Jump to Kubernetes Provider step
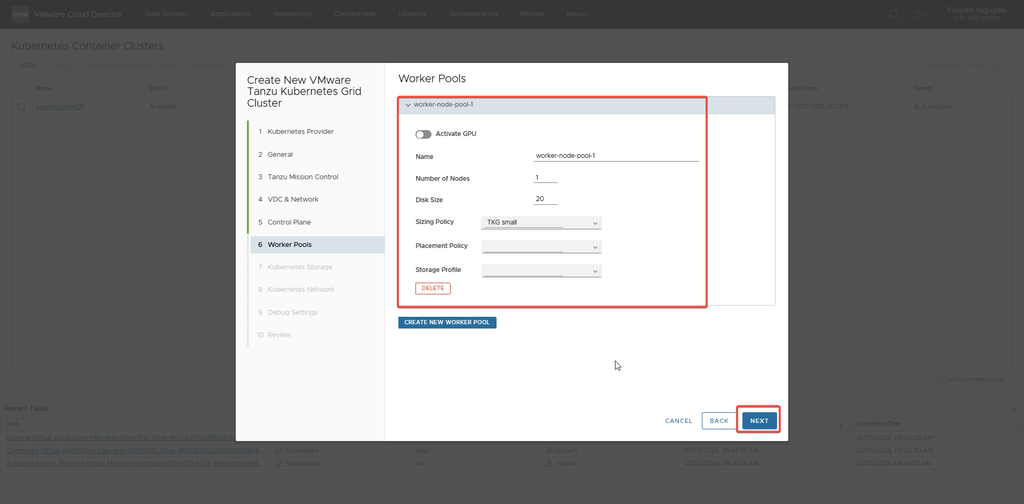Image resolution: width=1024 pixels, height=504 pixels. point(300,132)
